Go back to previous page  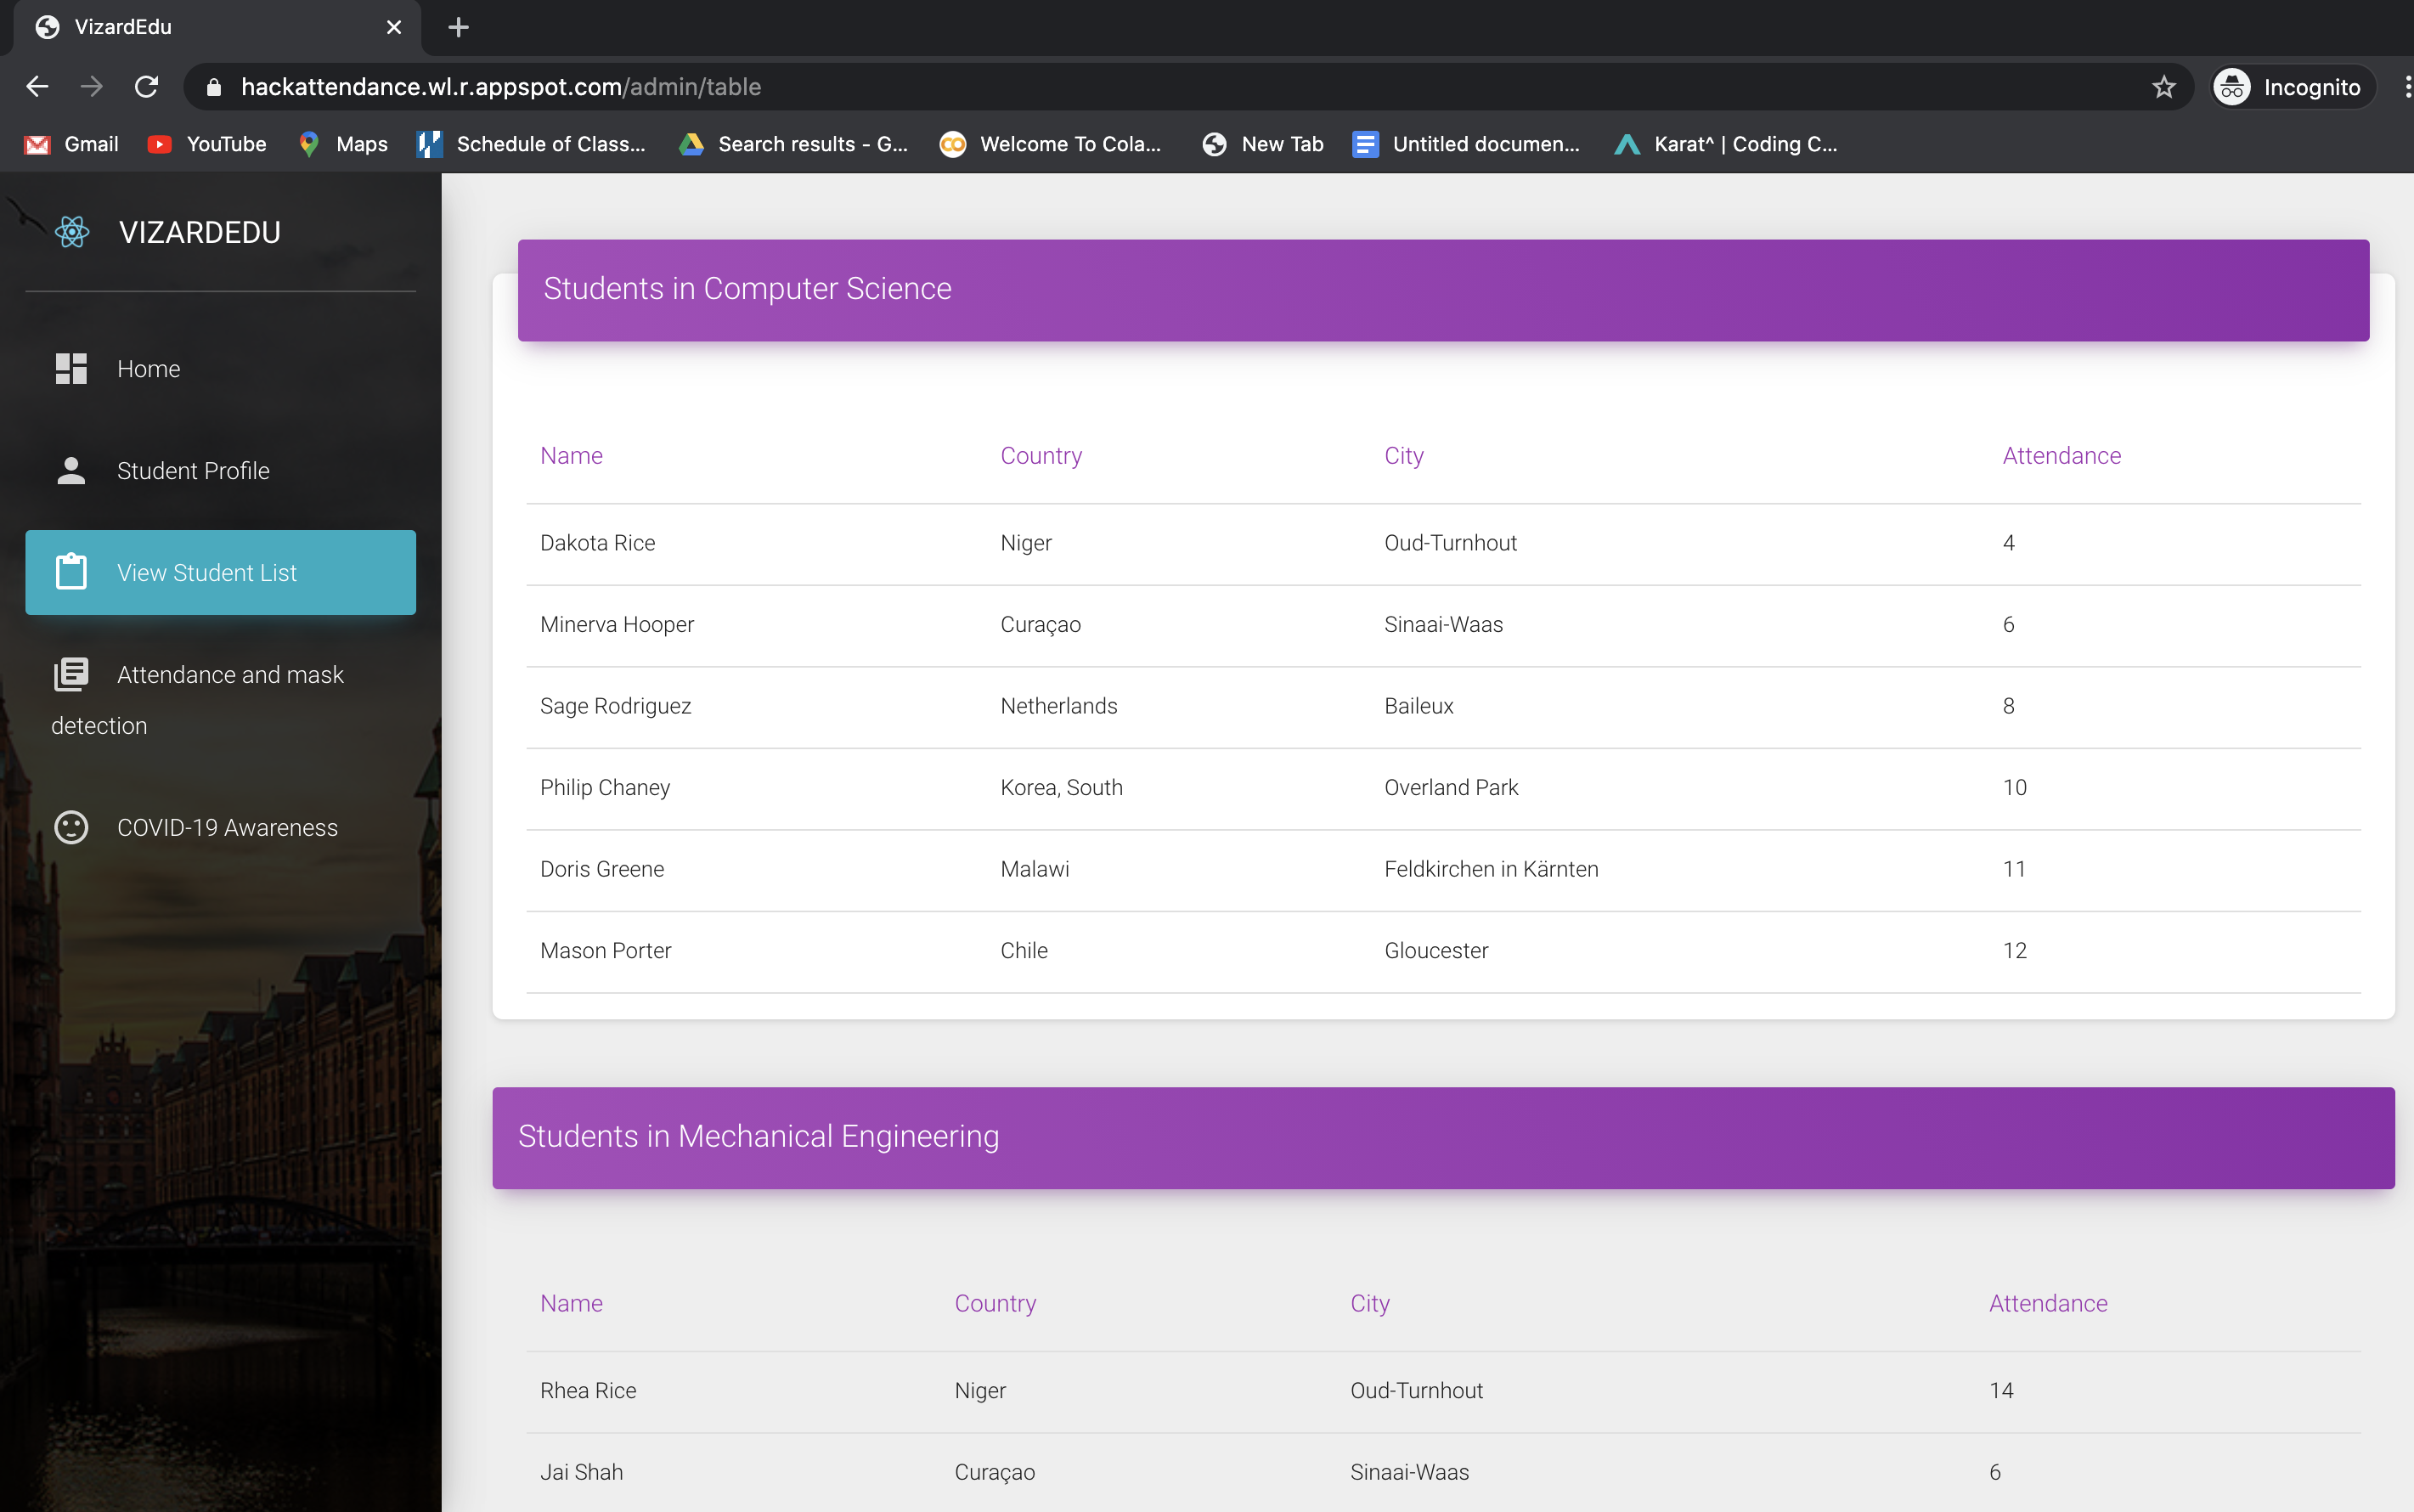[x=37, y=87]
